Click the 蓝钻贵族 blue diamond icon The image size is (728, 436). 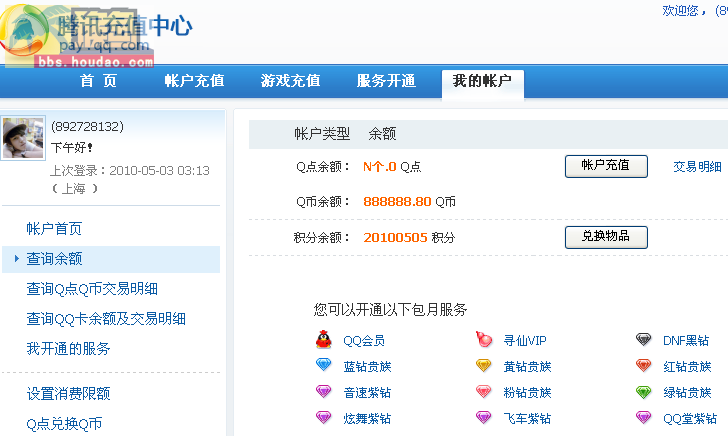tap(323, 365)
